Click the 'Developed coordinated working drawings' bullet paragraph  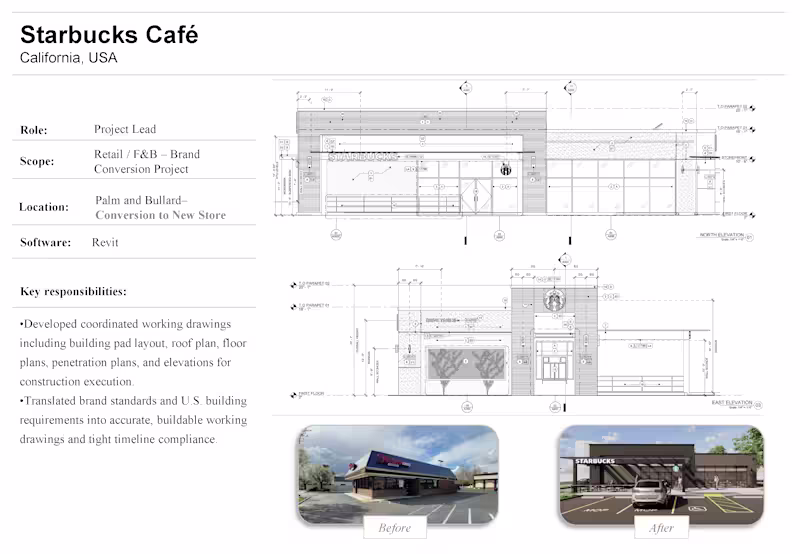133,352
